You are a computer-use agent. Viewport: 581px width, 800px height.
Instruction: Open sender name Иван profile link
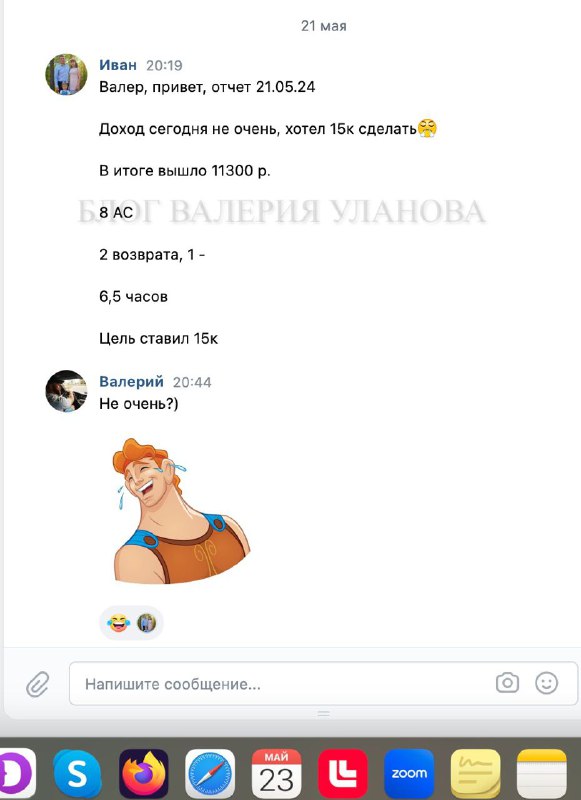click(x=118, y=65)
